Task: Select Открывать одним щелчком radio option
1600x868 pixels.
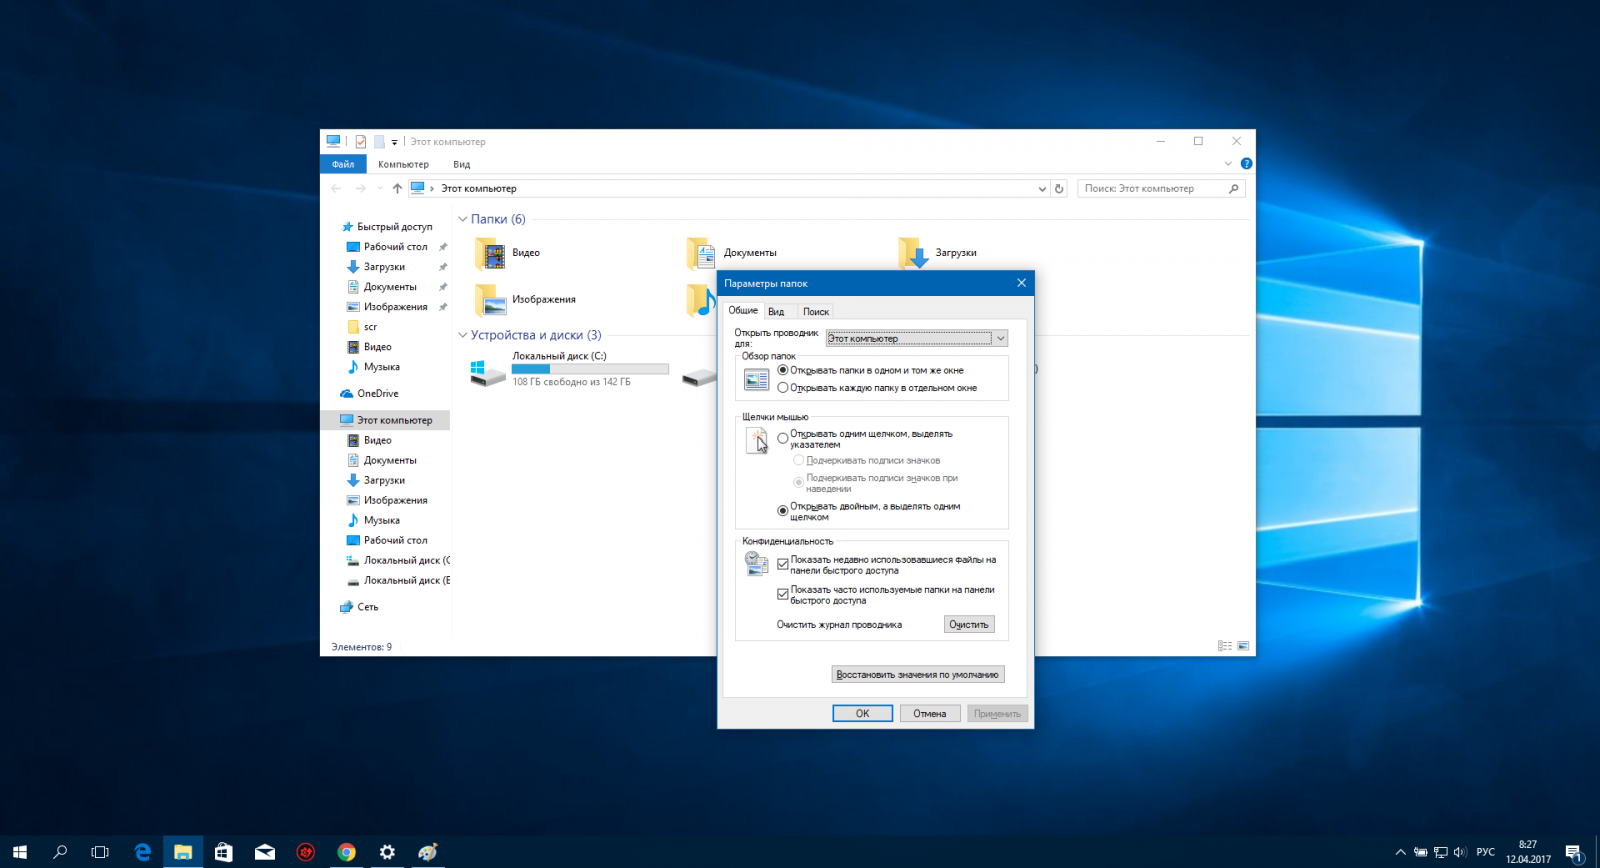Action: coord(783,438)
